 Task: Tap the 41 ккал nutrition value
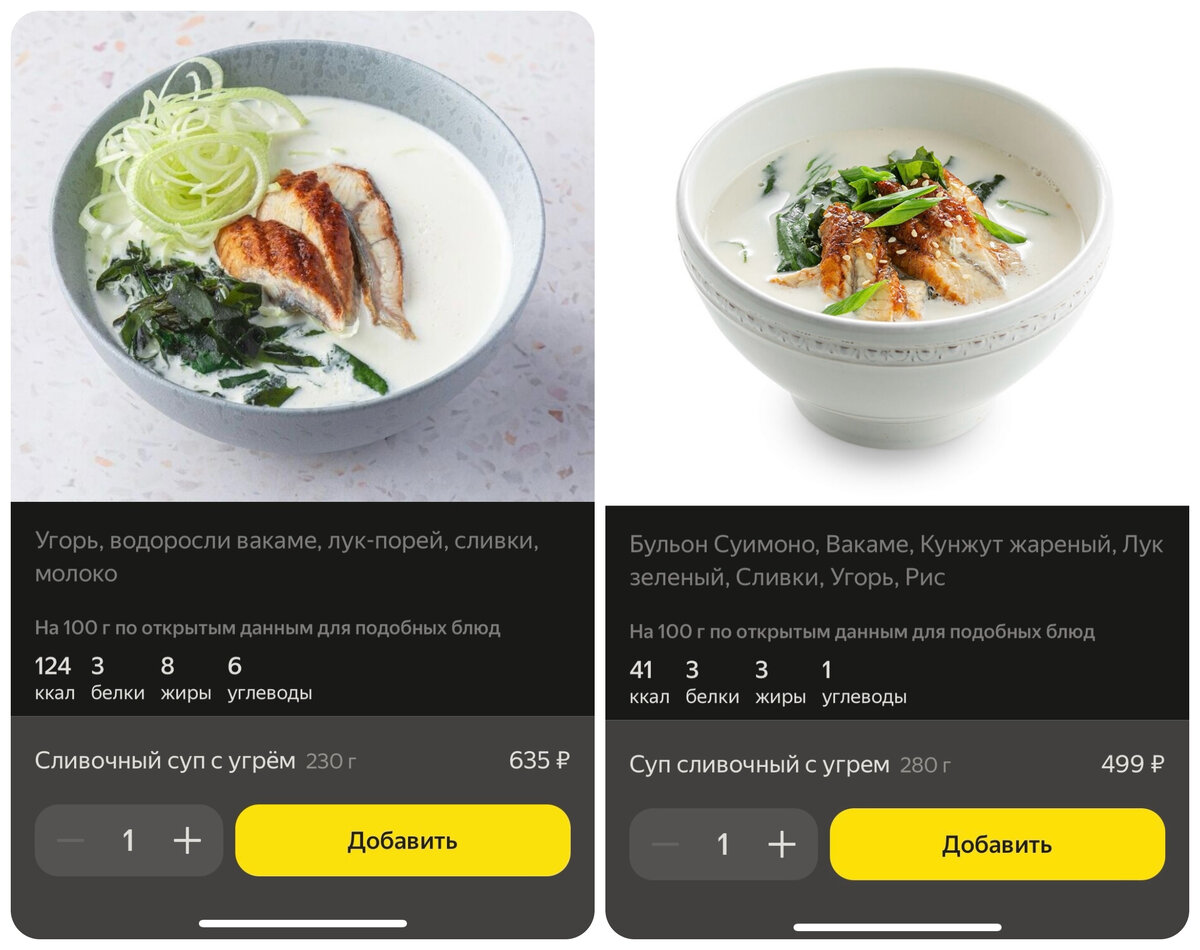(x=649, y=682)
